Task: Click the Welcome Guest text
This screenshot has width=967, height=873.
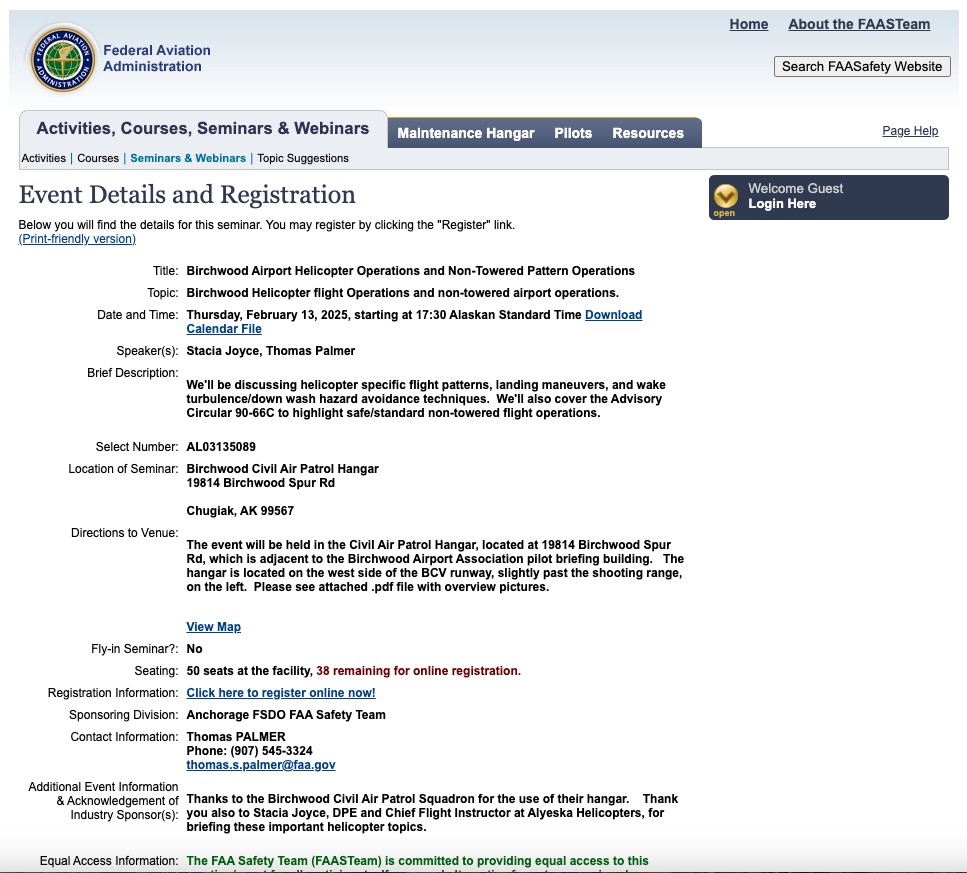Action: click(x=796, y=189)
